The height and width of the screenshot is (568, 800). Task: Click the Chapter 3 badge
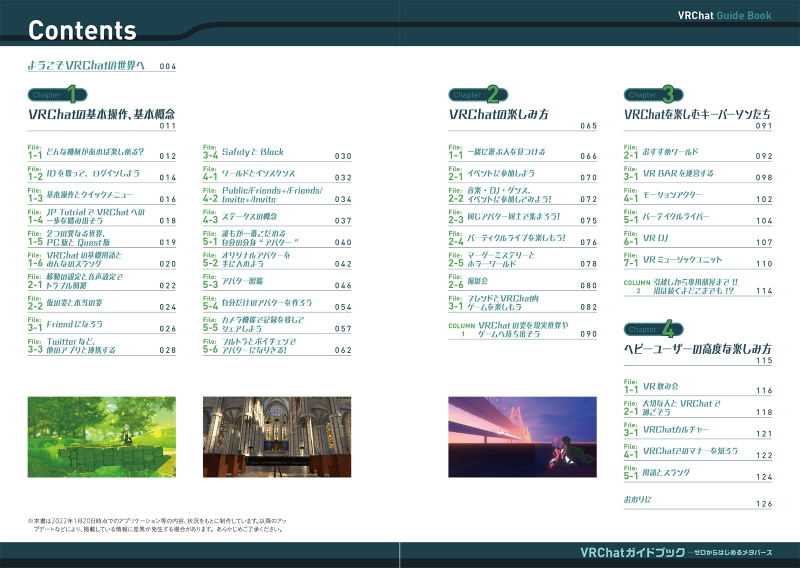tap(654, 95)
